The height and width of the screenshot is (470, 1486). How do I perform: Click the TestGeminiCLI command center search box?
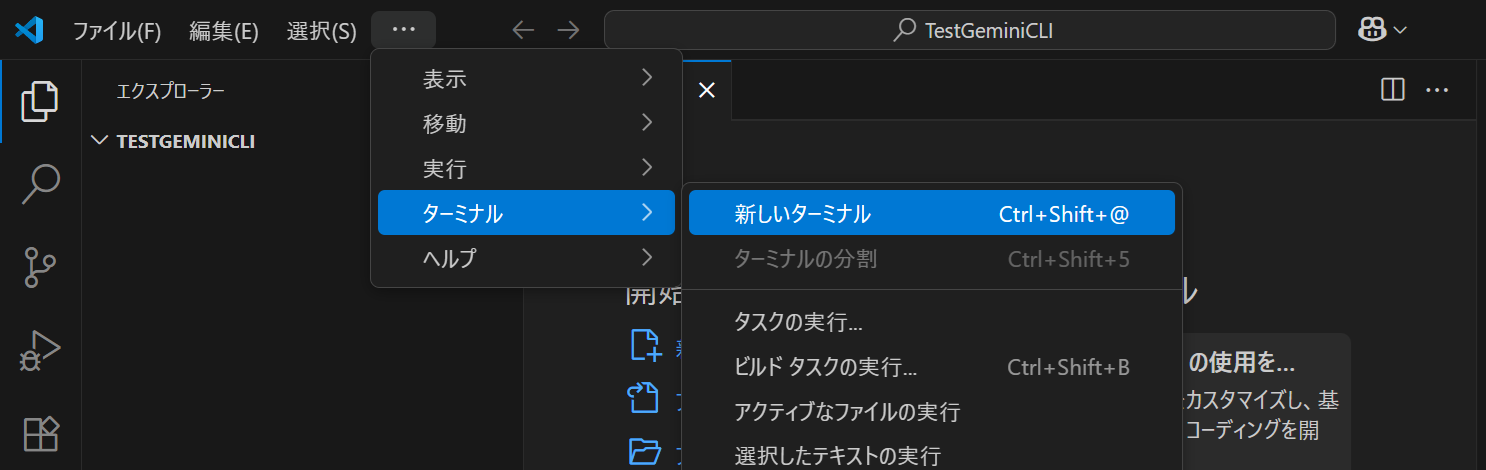point(969,30)
